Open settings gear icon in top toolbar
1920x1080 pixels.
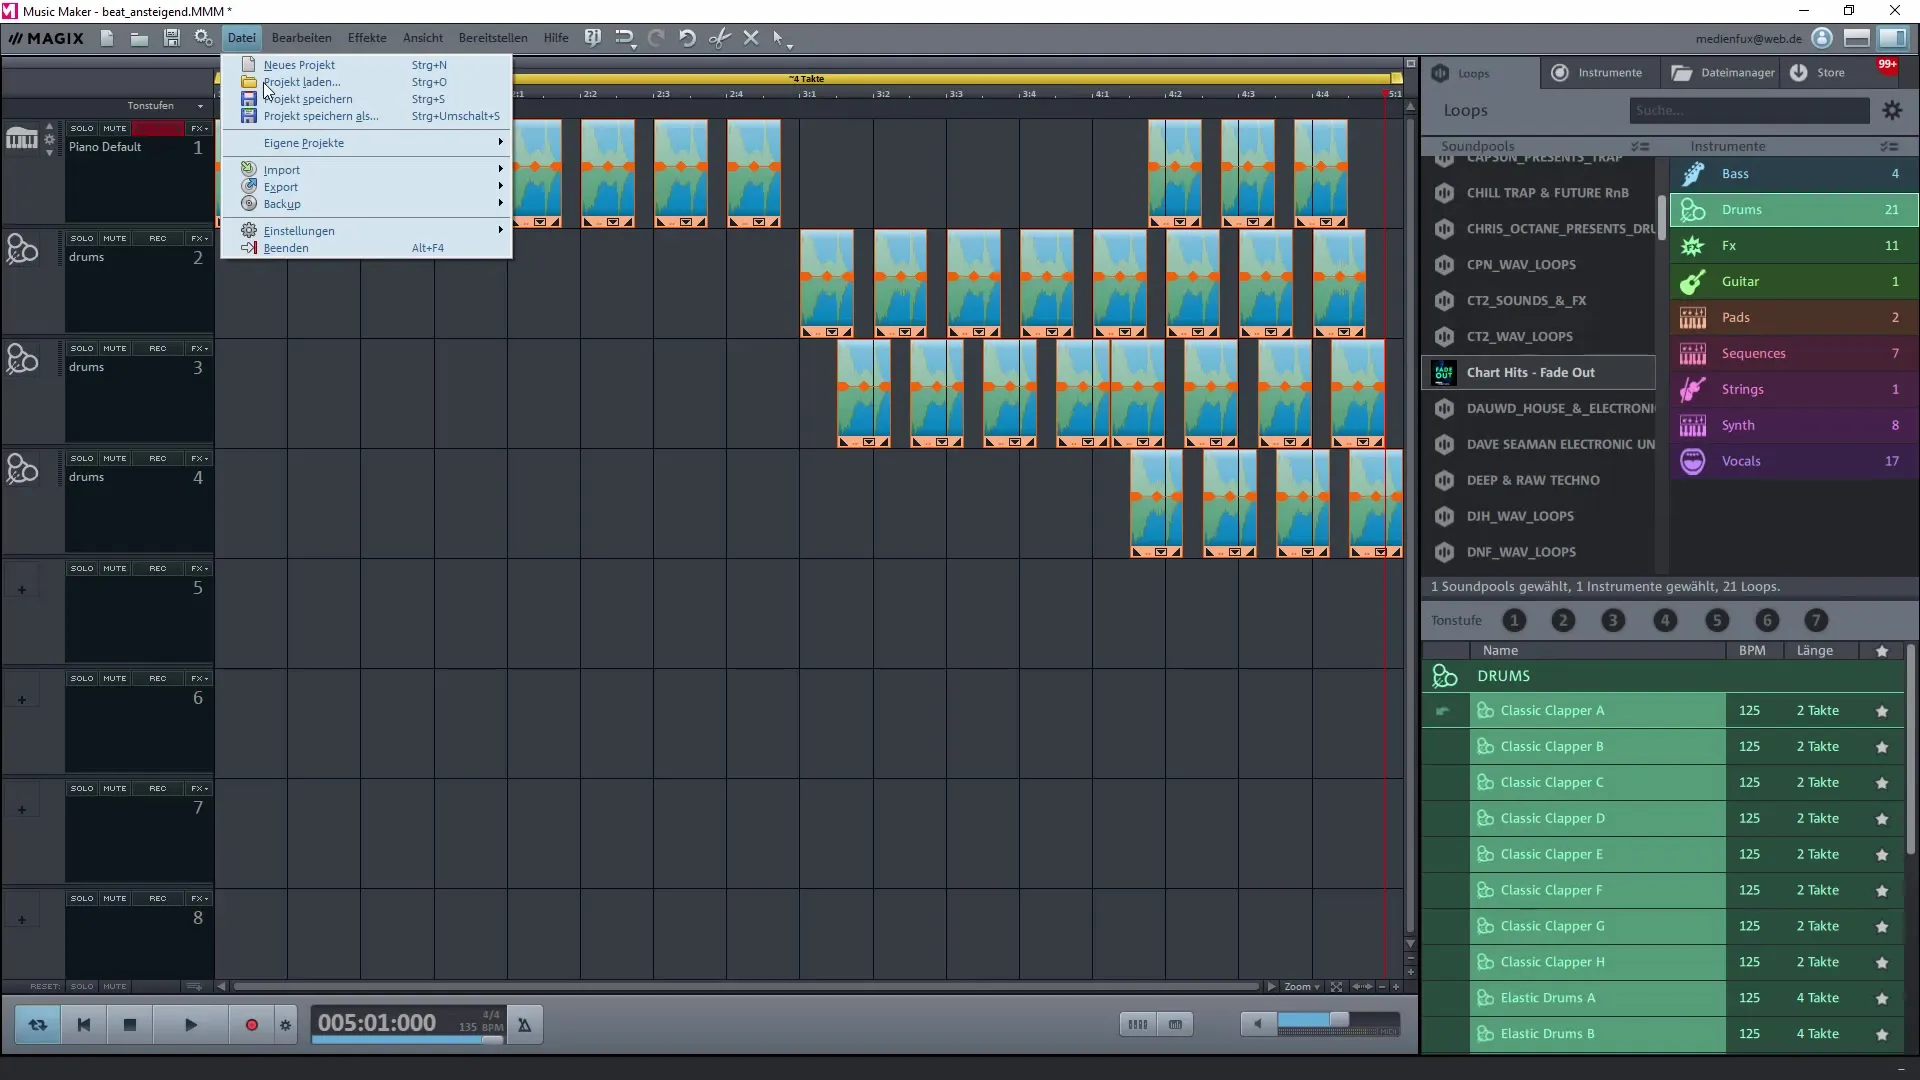coord(203,38)
